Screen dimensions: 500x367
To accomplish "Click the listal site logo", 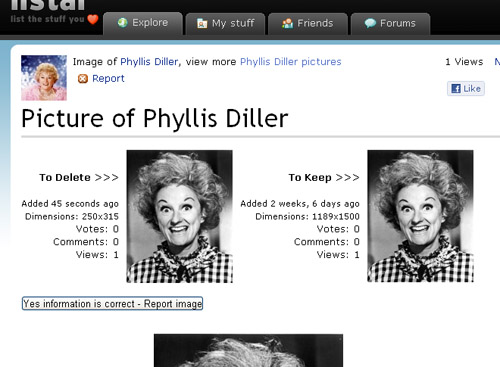I will coord(48,5).
